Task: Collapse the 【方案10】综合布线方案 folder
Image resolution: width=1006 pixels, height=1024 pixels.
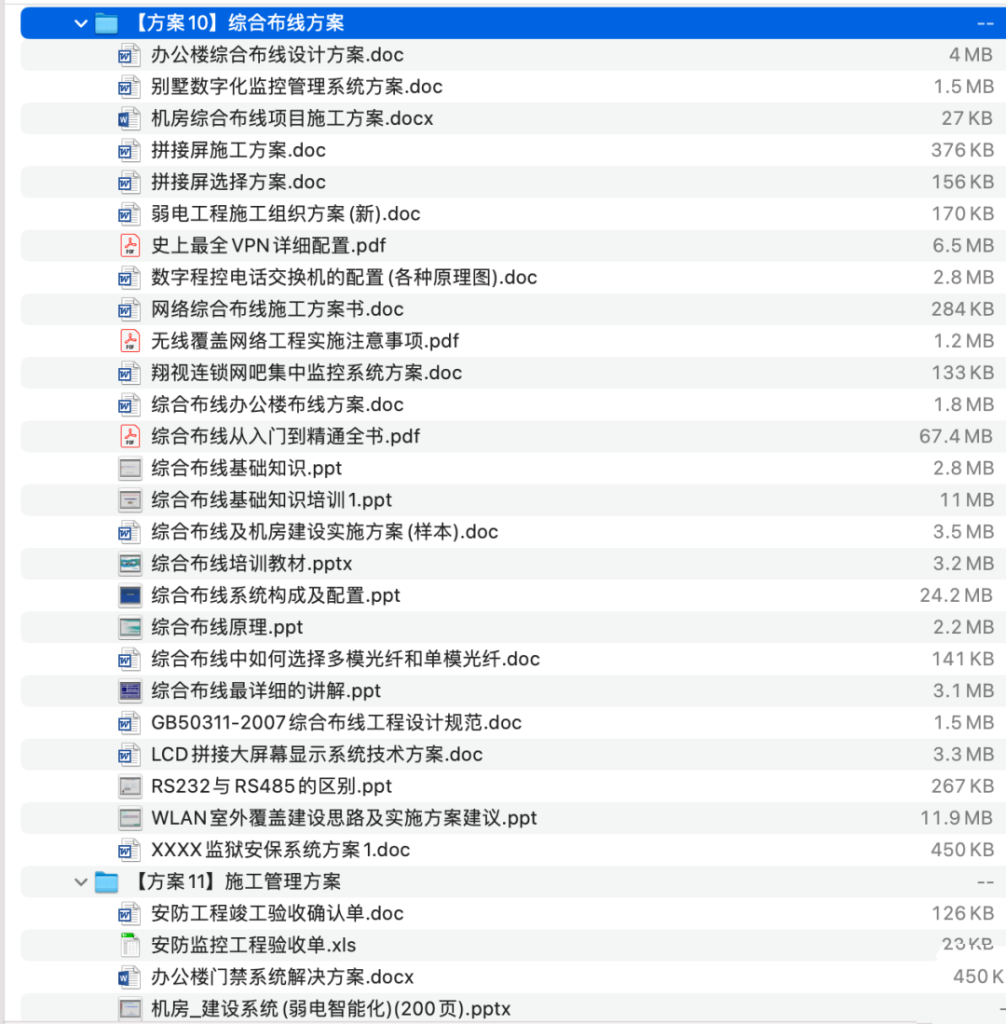Action: (x=80, y=22)
